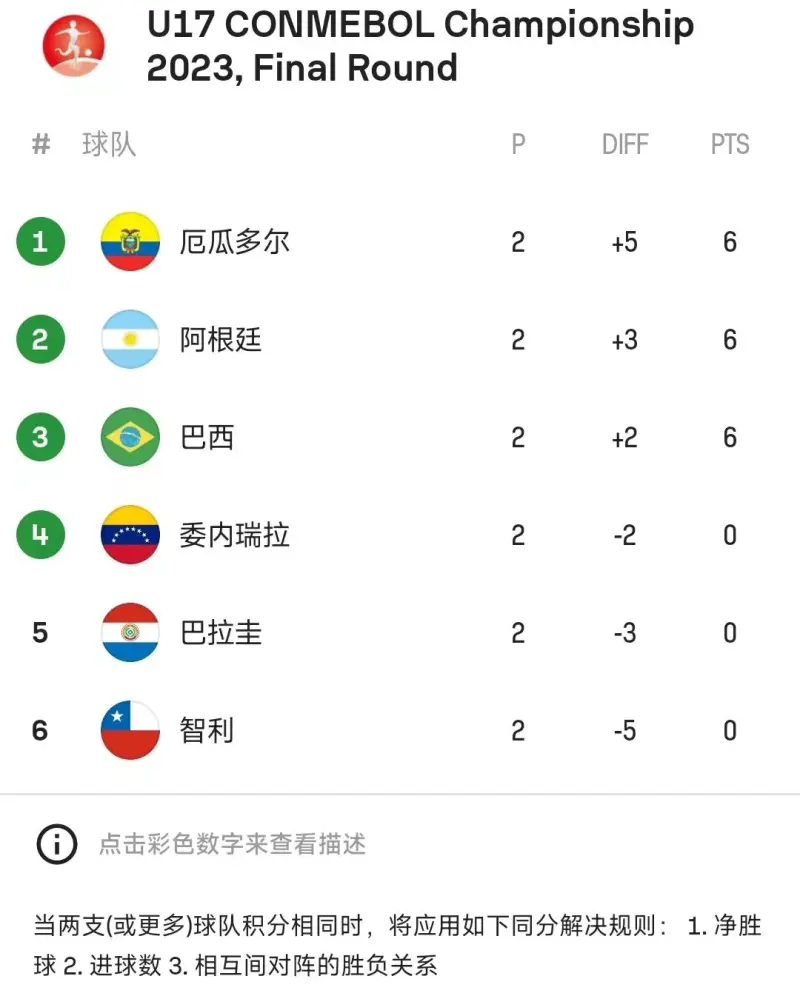
Task: Tap the Paraguay flag icon
Action: [x=130, y=633]
